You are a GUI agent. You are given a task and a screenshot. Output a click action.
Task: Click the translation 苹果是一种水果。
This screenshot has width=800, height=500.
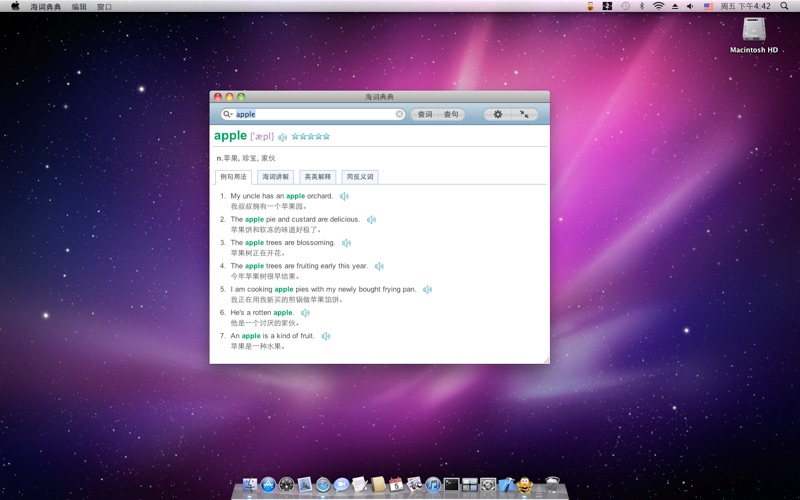257,346
